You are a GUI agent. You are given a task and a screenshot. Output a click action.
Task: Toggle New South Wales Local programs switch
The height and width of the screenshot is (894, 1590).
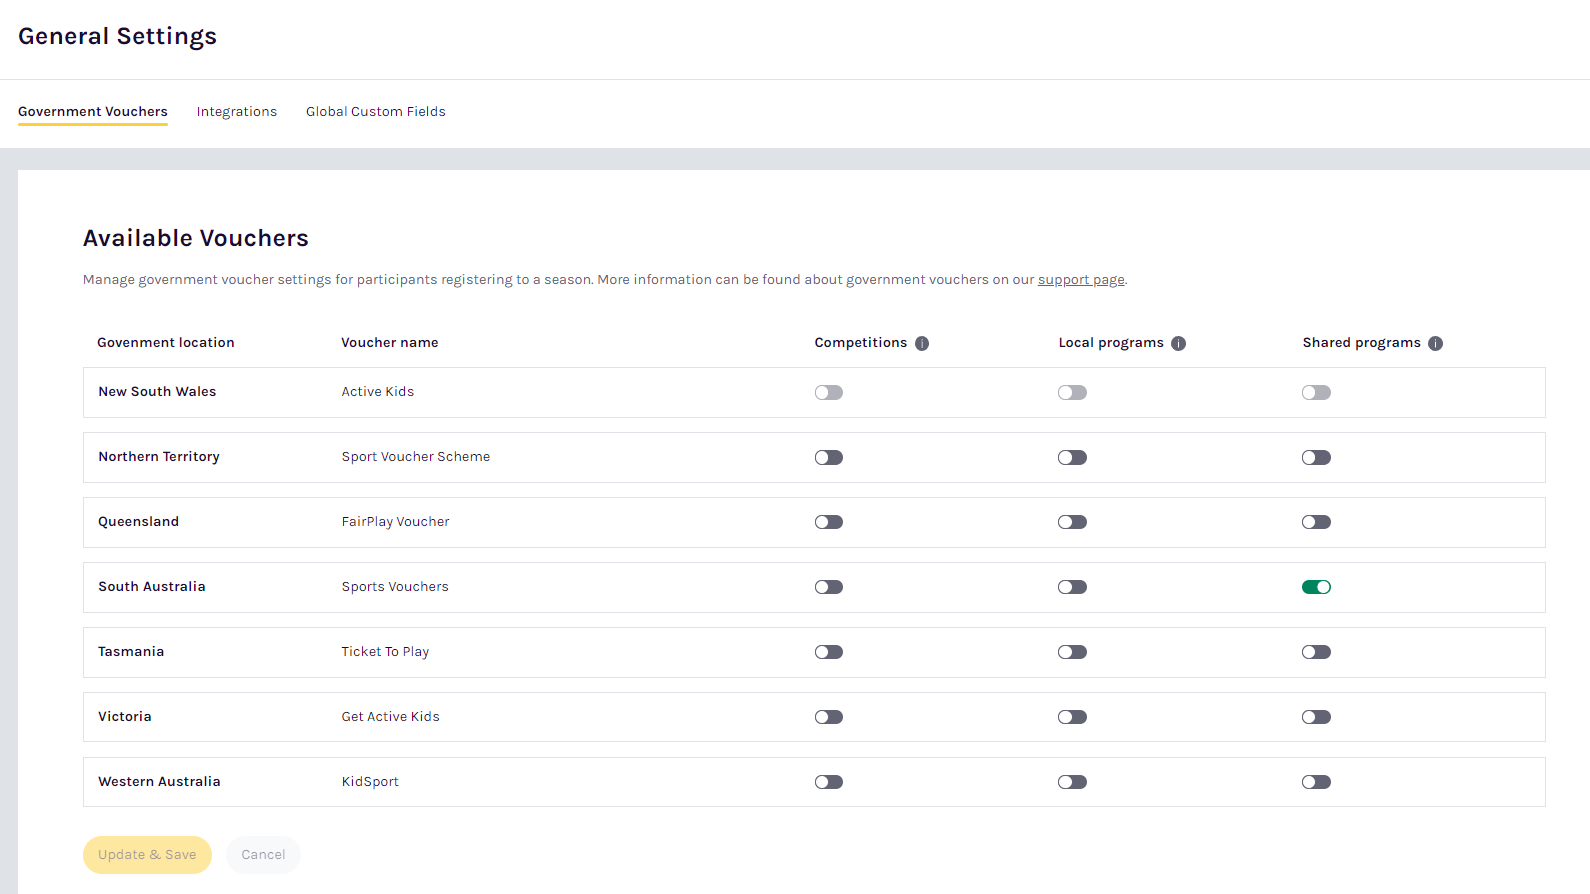tap(1073, 392)
